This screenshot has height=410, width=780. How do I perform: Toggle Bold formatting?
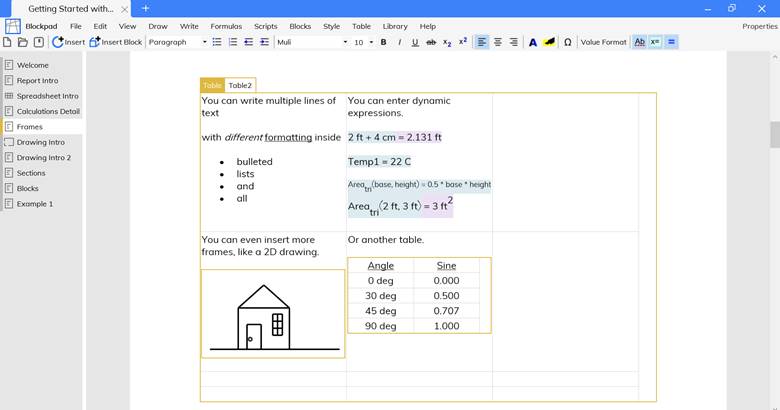pyautogui.click(x=384, y=42)
